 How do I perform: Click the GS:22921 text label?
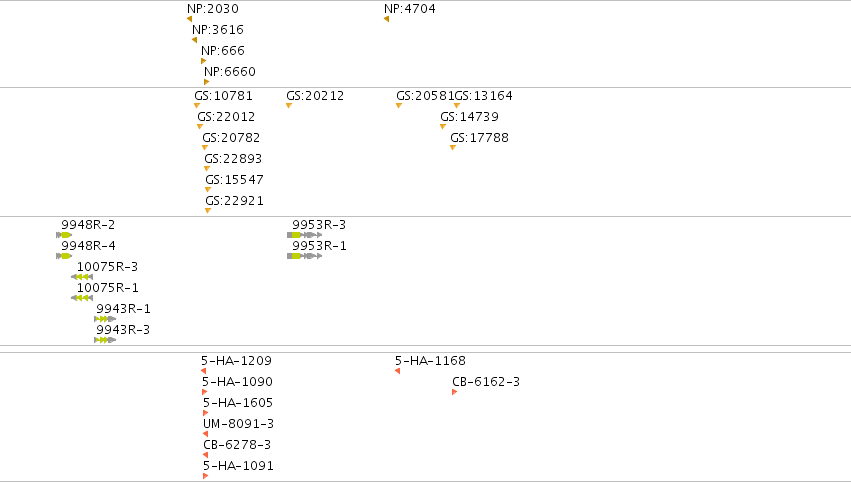(x=234, y=201)
